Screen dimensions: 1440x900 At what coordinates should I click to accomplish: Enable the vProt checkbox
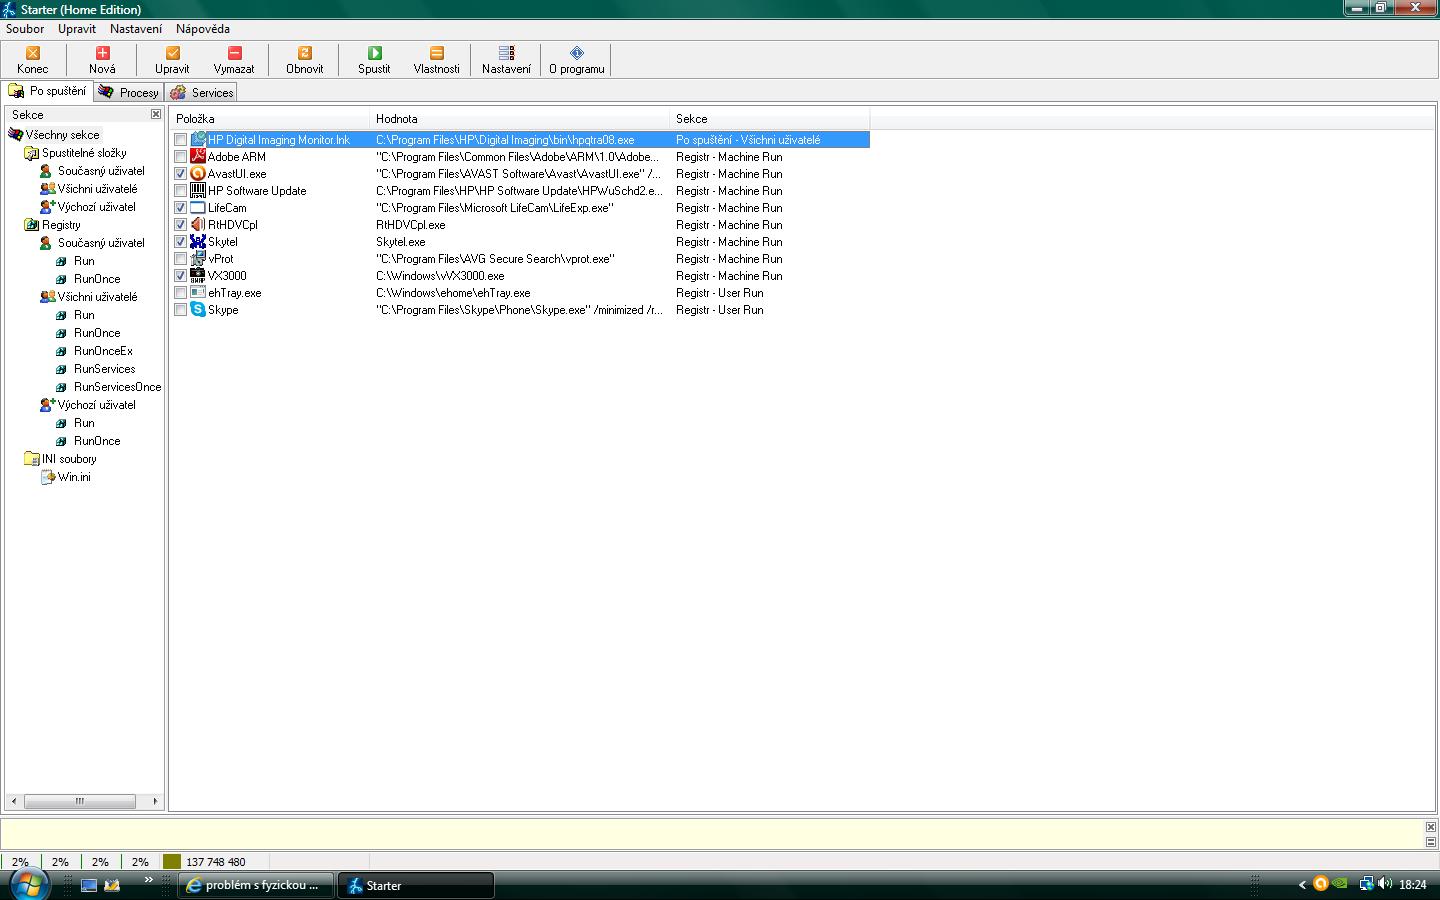181,259
